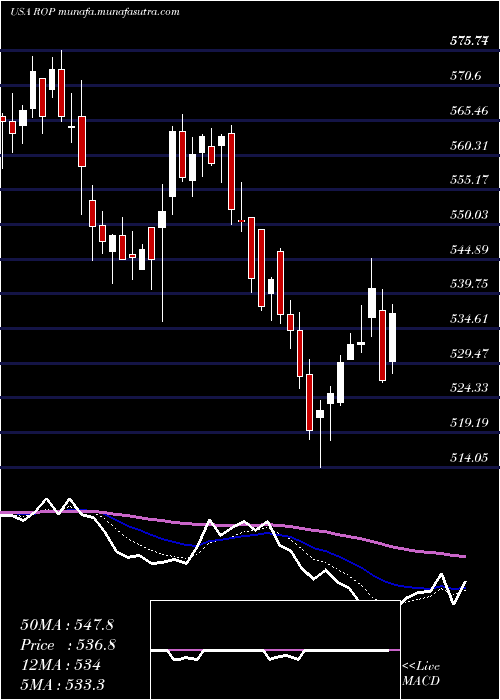Select the 514.05 price axis label
This screenshot has height=700, width=500.
[x=469, y=458]
